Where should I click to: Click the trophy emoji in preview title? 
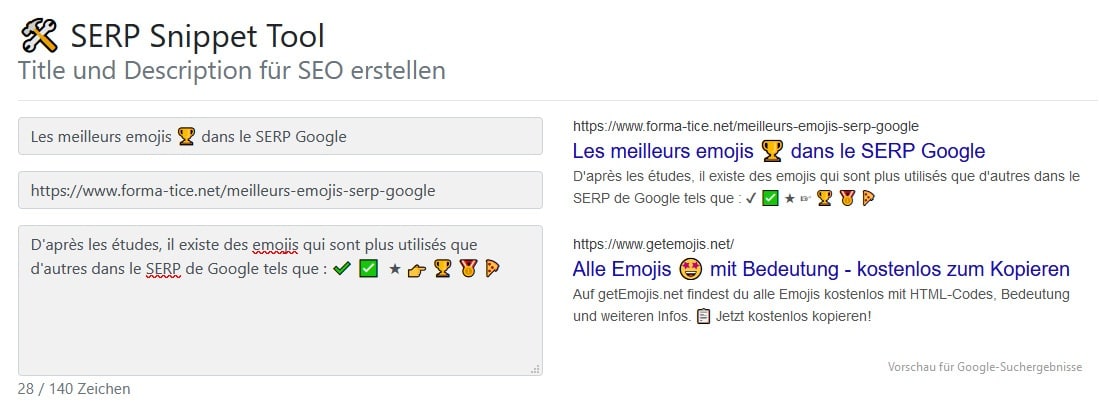[x=772, y=151]
